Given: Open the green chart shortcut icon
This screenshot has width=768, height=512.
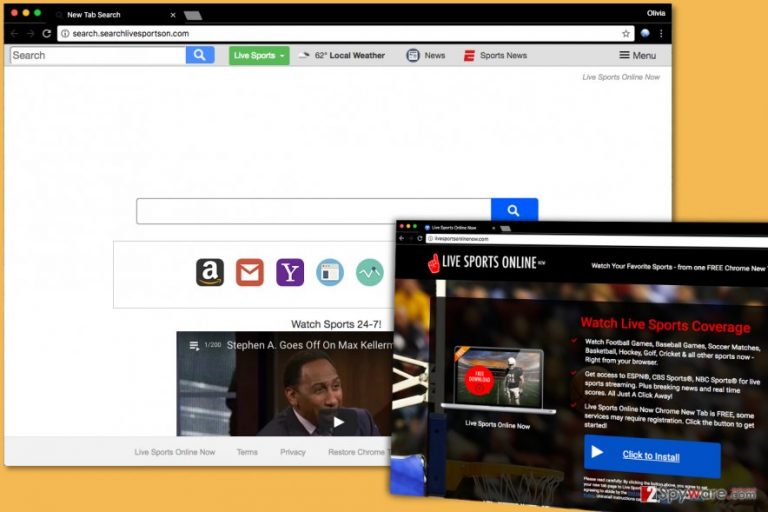Looking at the screenshot, I should [370, 272].
